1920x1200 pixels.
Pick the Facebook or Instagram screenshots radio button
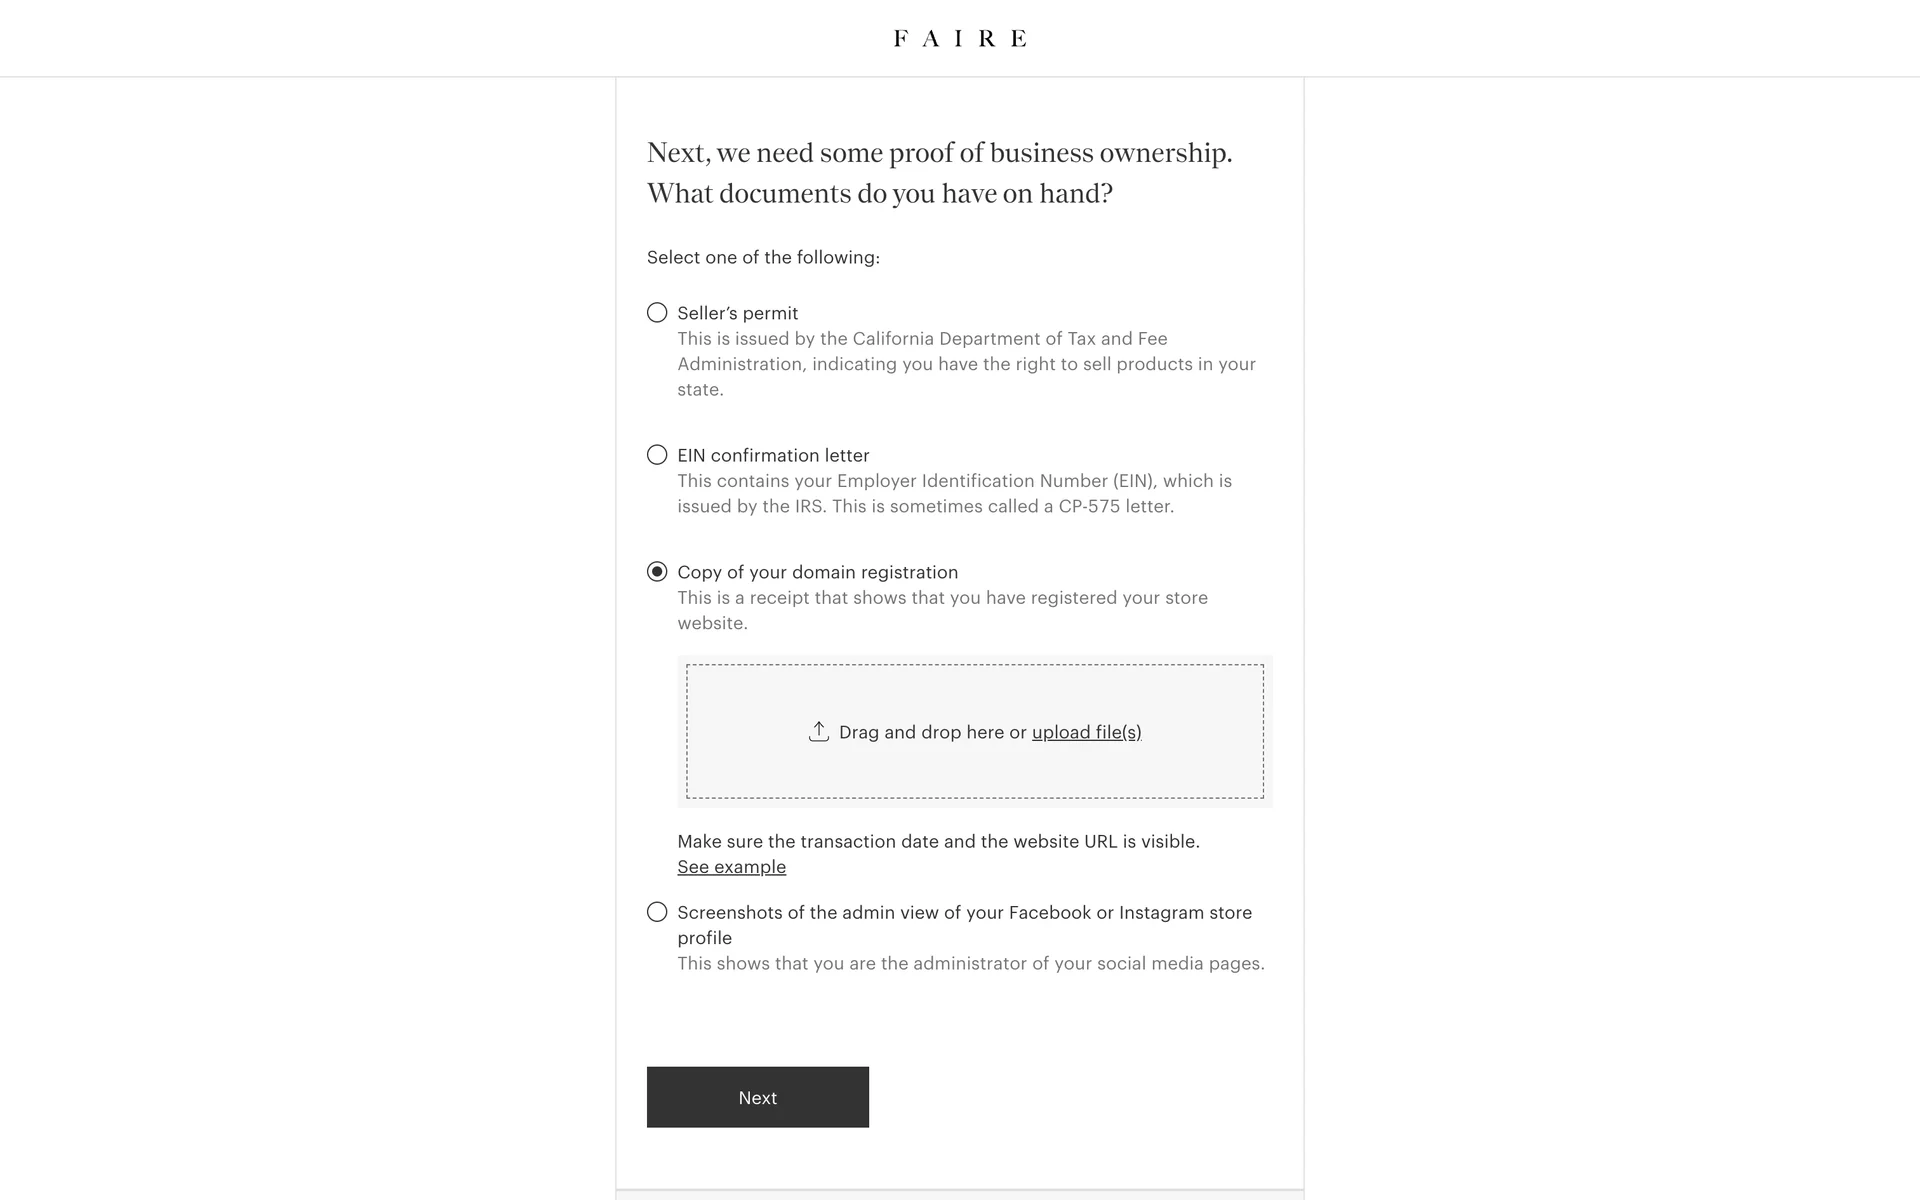[657, 912]
